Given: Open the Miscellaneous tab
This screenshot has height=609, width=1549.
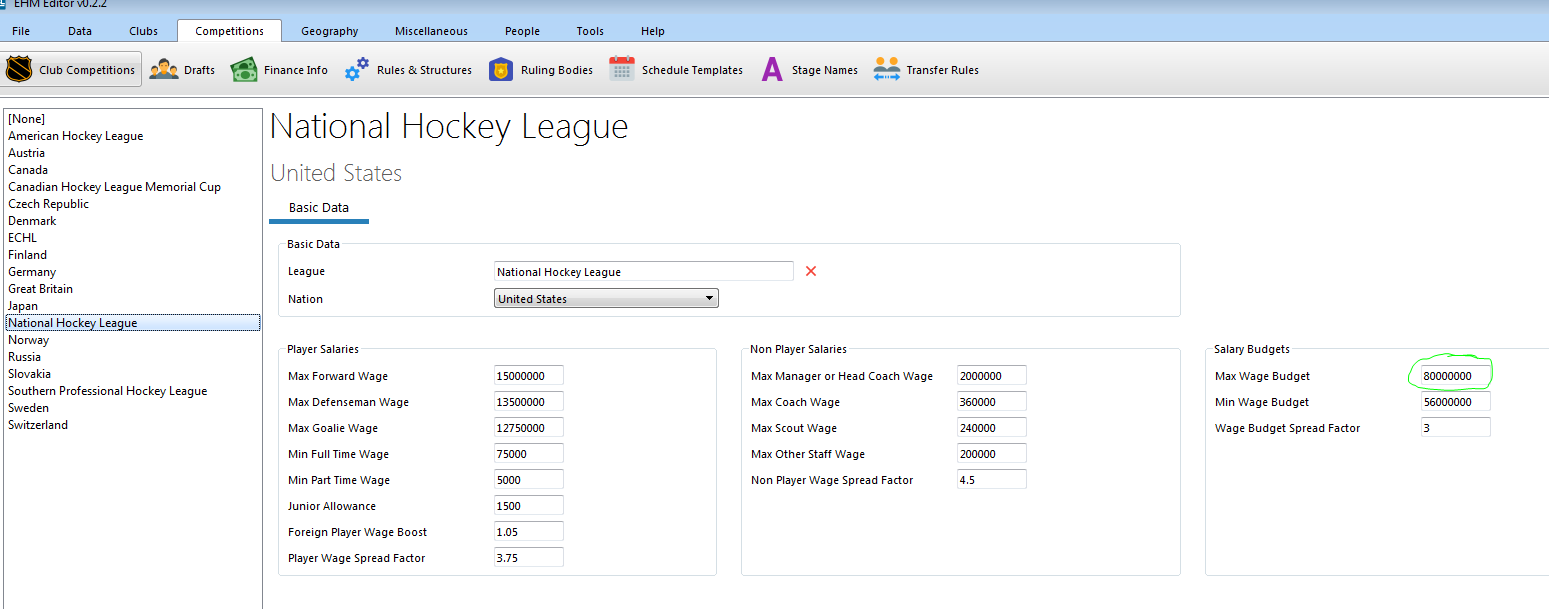Looking at the screenshot, I should coord(431,31).
